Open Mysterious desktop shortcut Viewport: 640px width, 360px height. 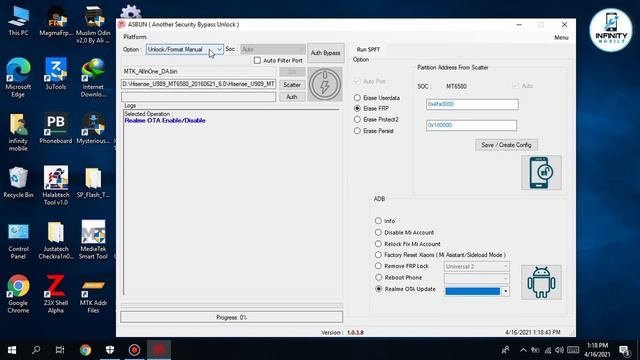click(x=93, y=129)
